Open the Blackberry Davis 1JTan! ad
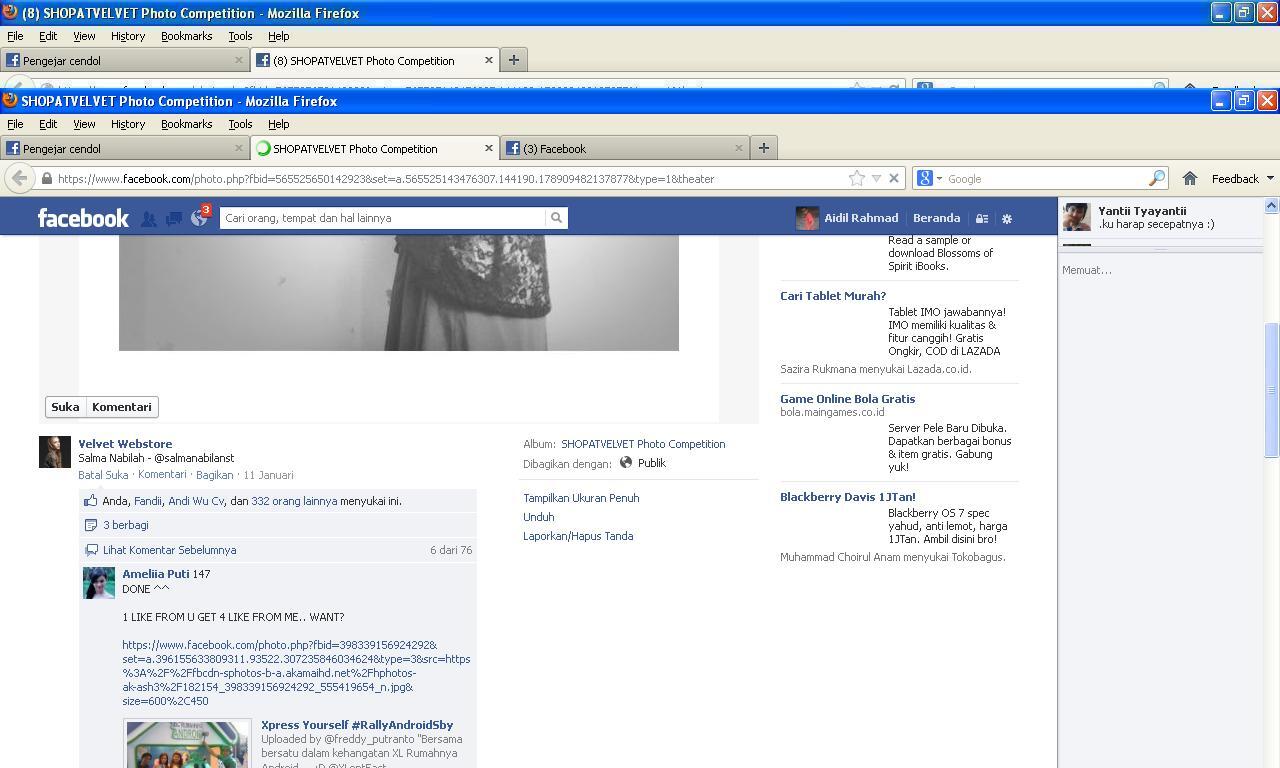The image size is (1280, 768). click(848, 497)
